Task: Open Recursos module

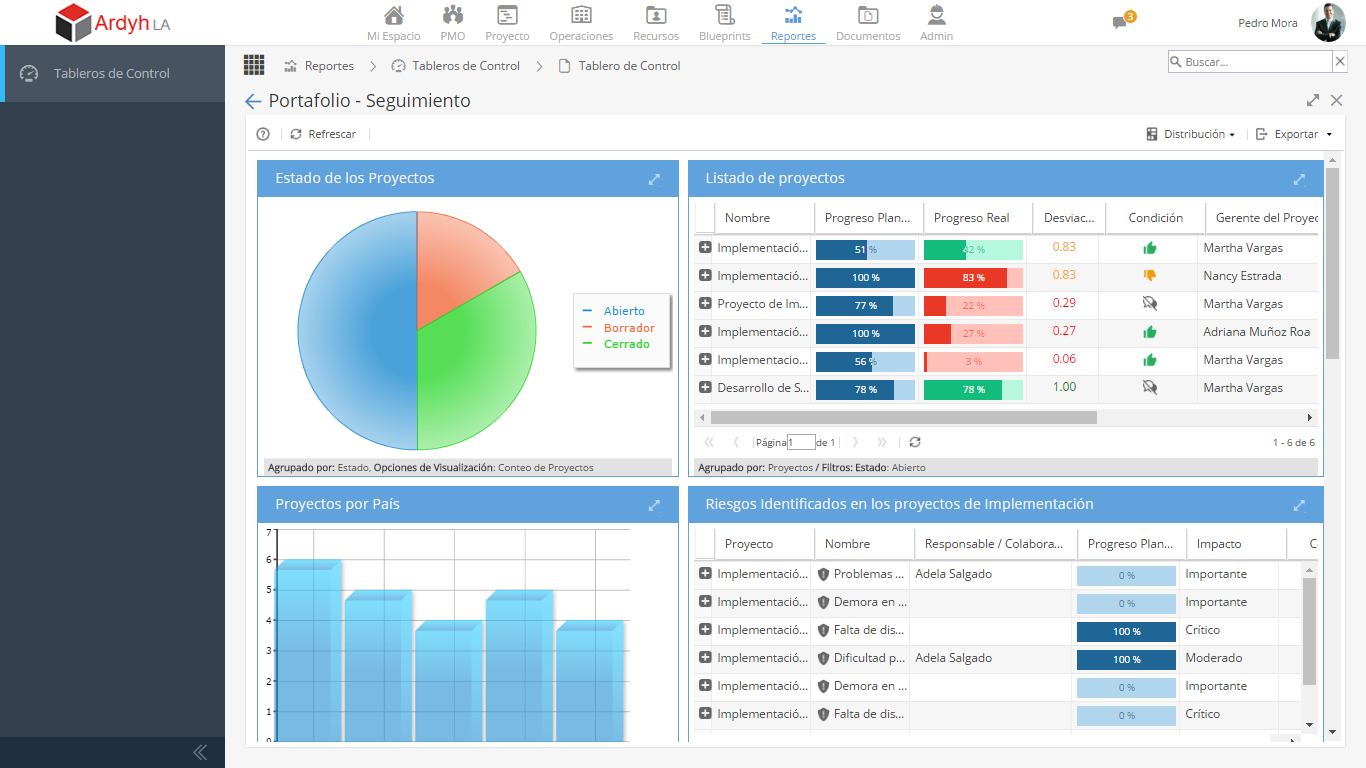Action: tap(656, 23)
